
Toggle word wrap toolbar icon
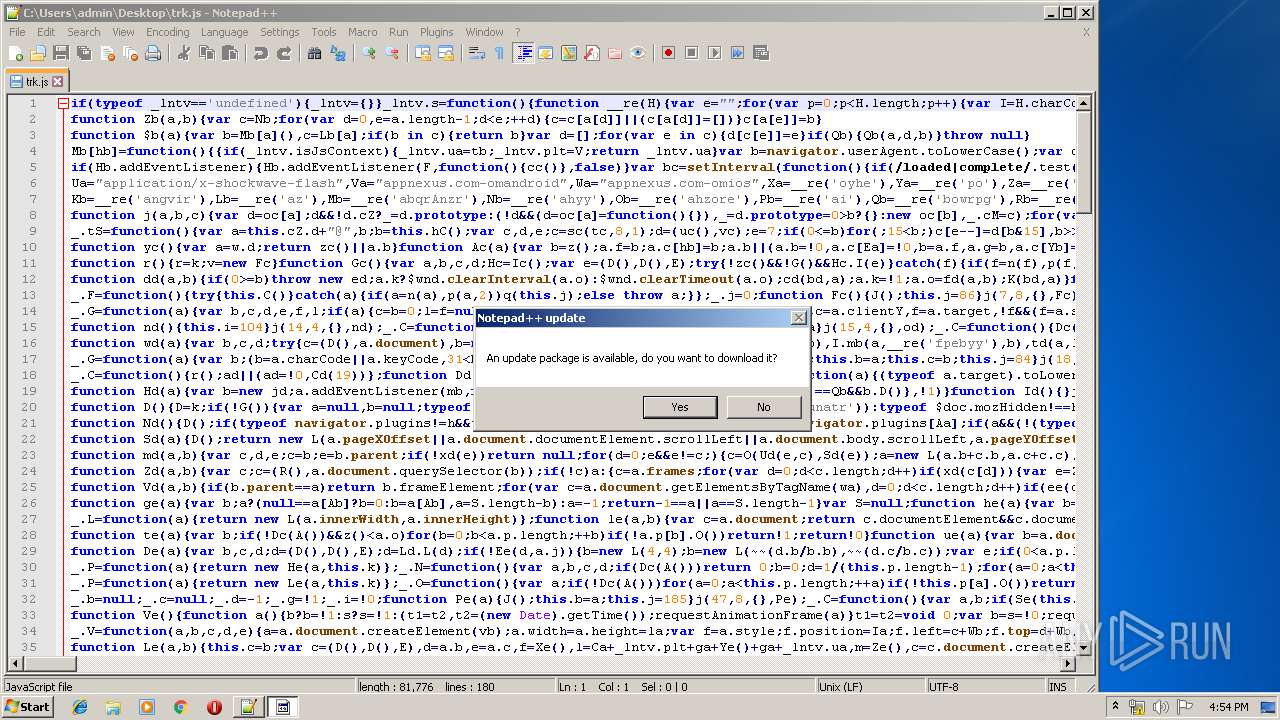477,53
